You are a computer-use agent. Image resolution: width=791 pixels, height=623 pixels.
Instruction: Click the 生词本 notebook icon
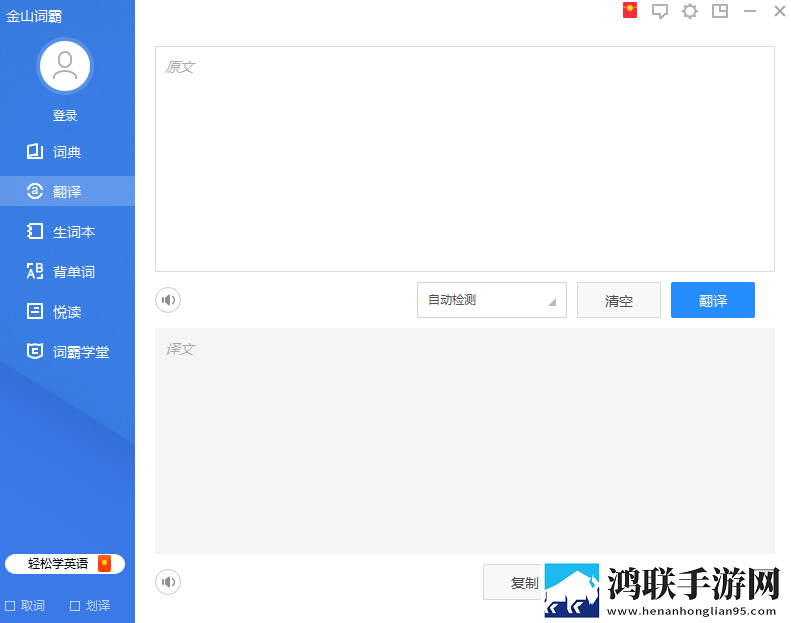click(x=34, y=231)
